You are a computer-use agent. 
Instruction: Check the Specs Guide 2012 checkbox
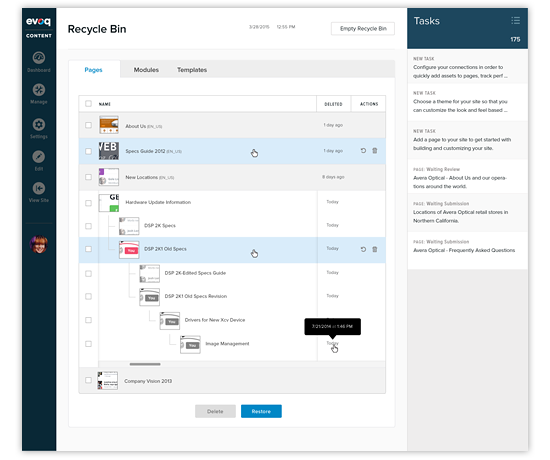point(88,151)
